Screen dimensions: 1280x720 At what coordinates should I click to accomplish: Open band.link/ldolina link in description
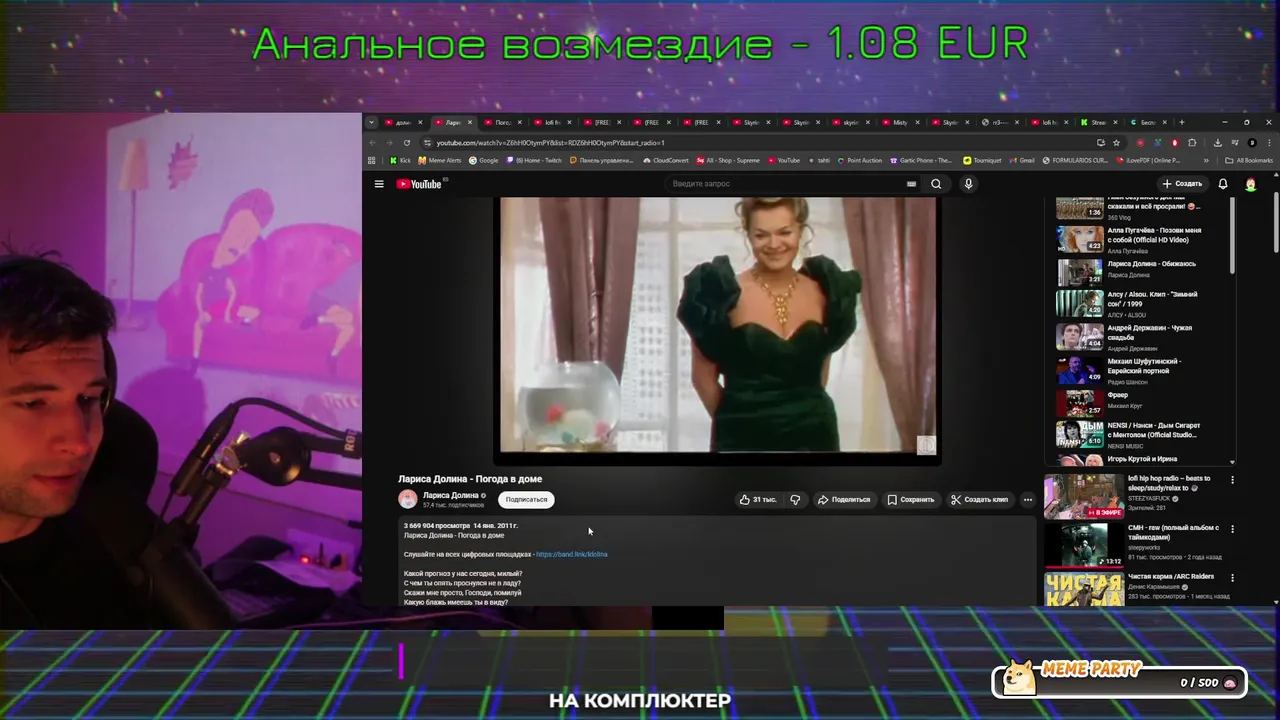571,554
